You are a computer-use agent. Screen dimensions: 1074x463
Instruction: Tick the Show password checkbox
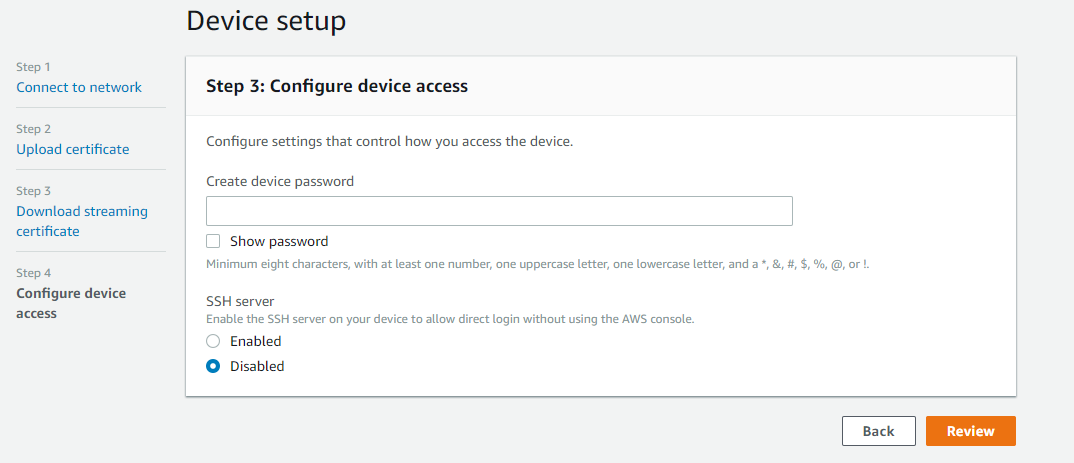213,241
